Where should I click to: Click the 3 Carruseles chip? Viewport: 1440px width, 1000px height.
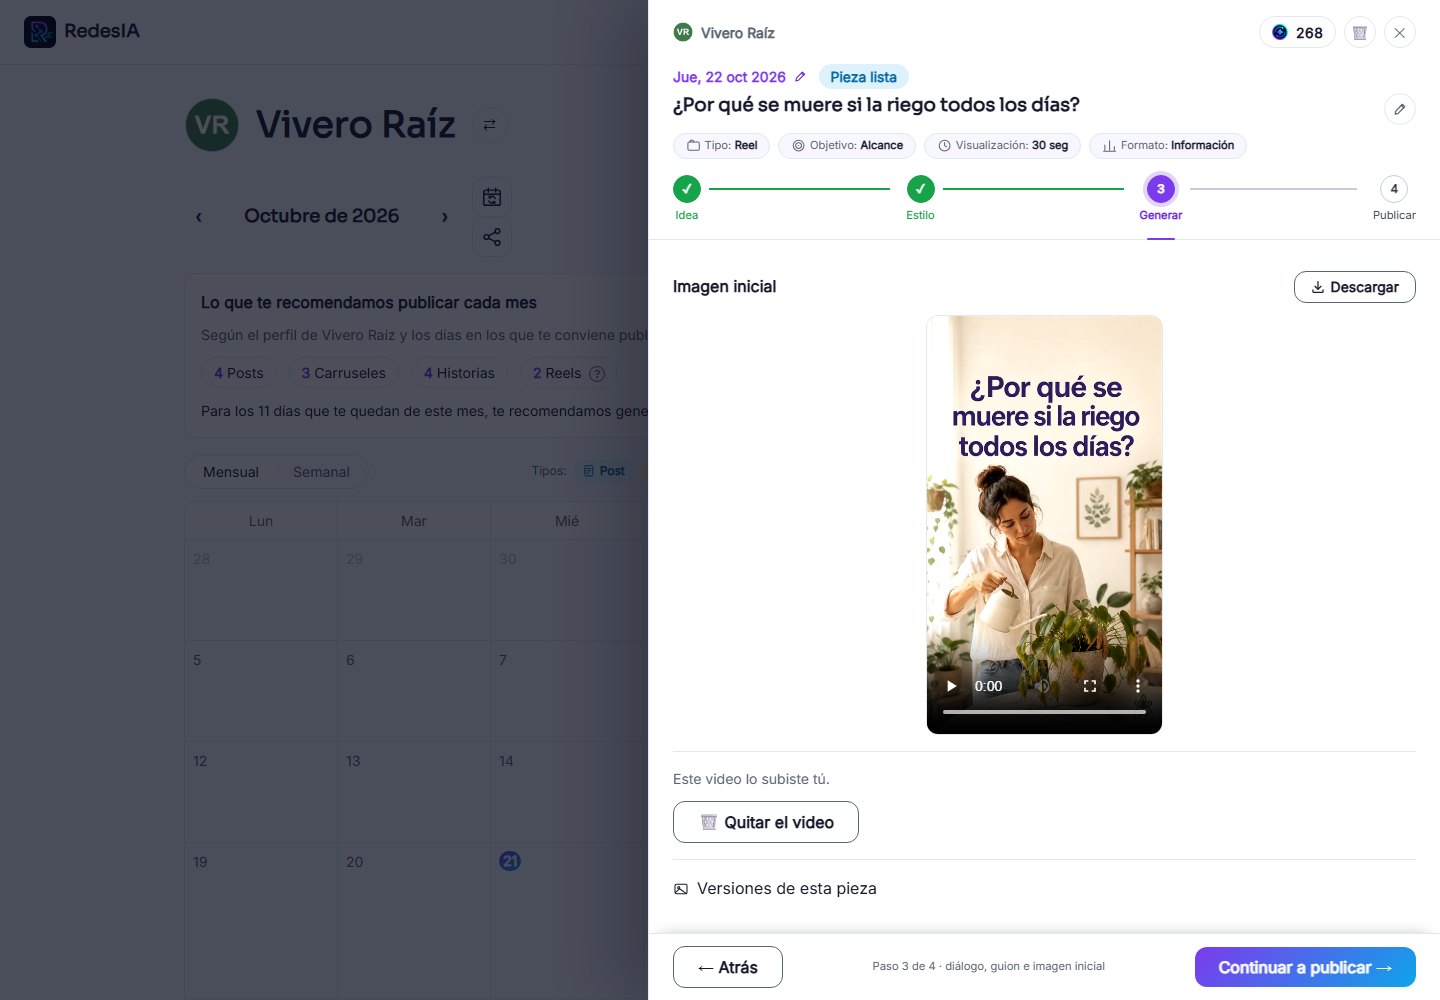click(x=344, y=373)
